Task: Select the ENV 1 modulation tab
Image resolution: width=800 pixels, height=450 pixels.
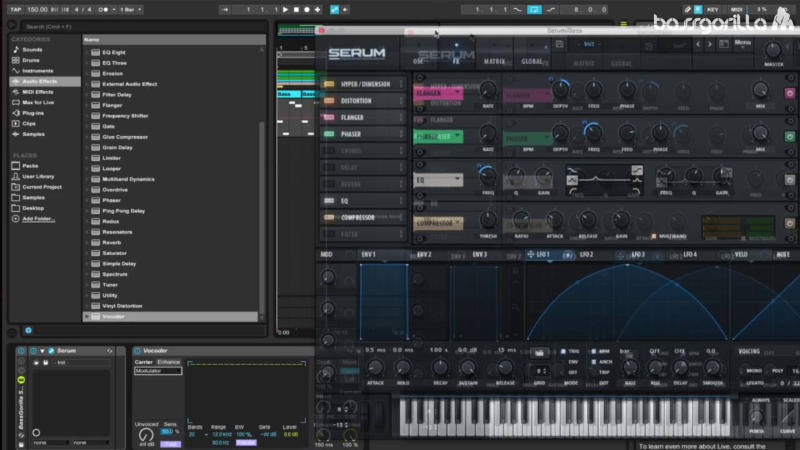Action: coord(368,254)
